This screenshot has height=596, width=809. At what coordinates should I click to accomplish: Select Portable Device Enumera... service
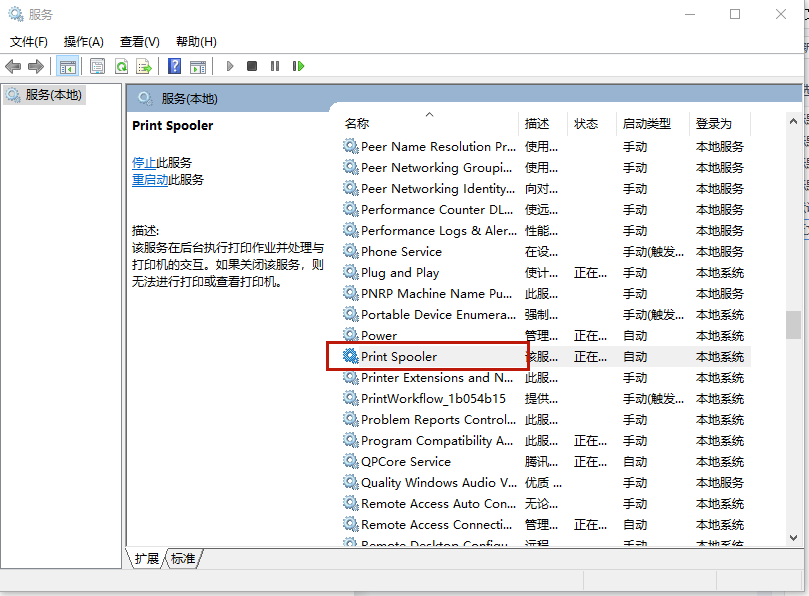(x=546, y=315)
